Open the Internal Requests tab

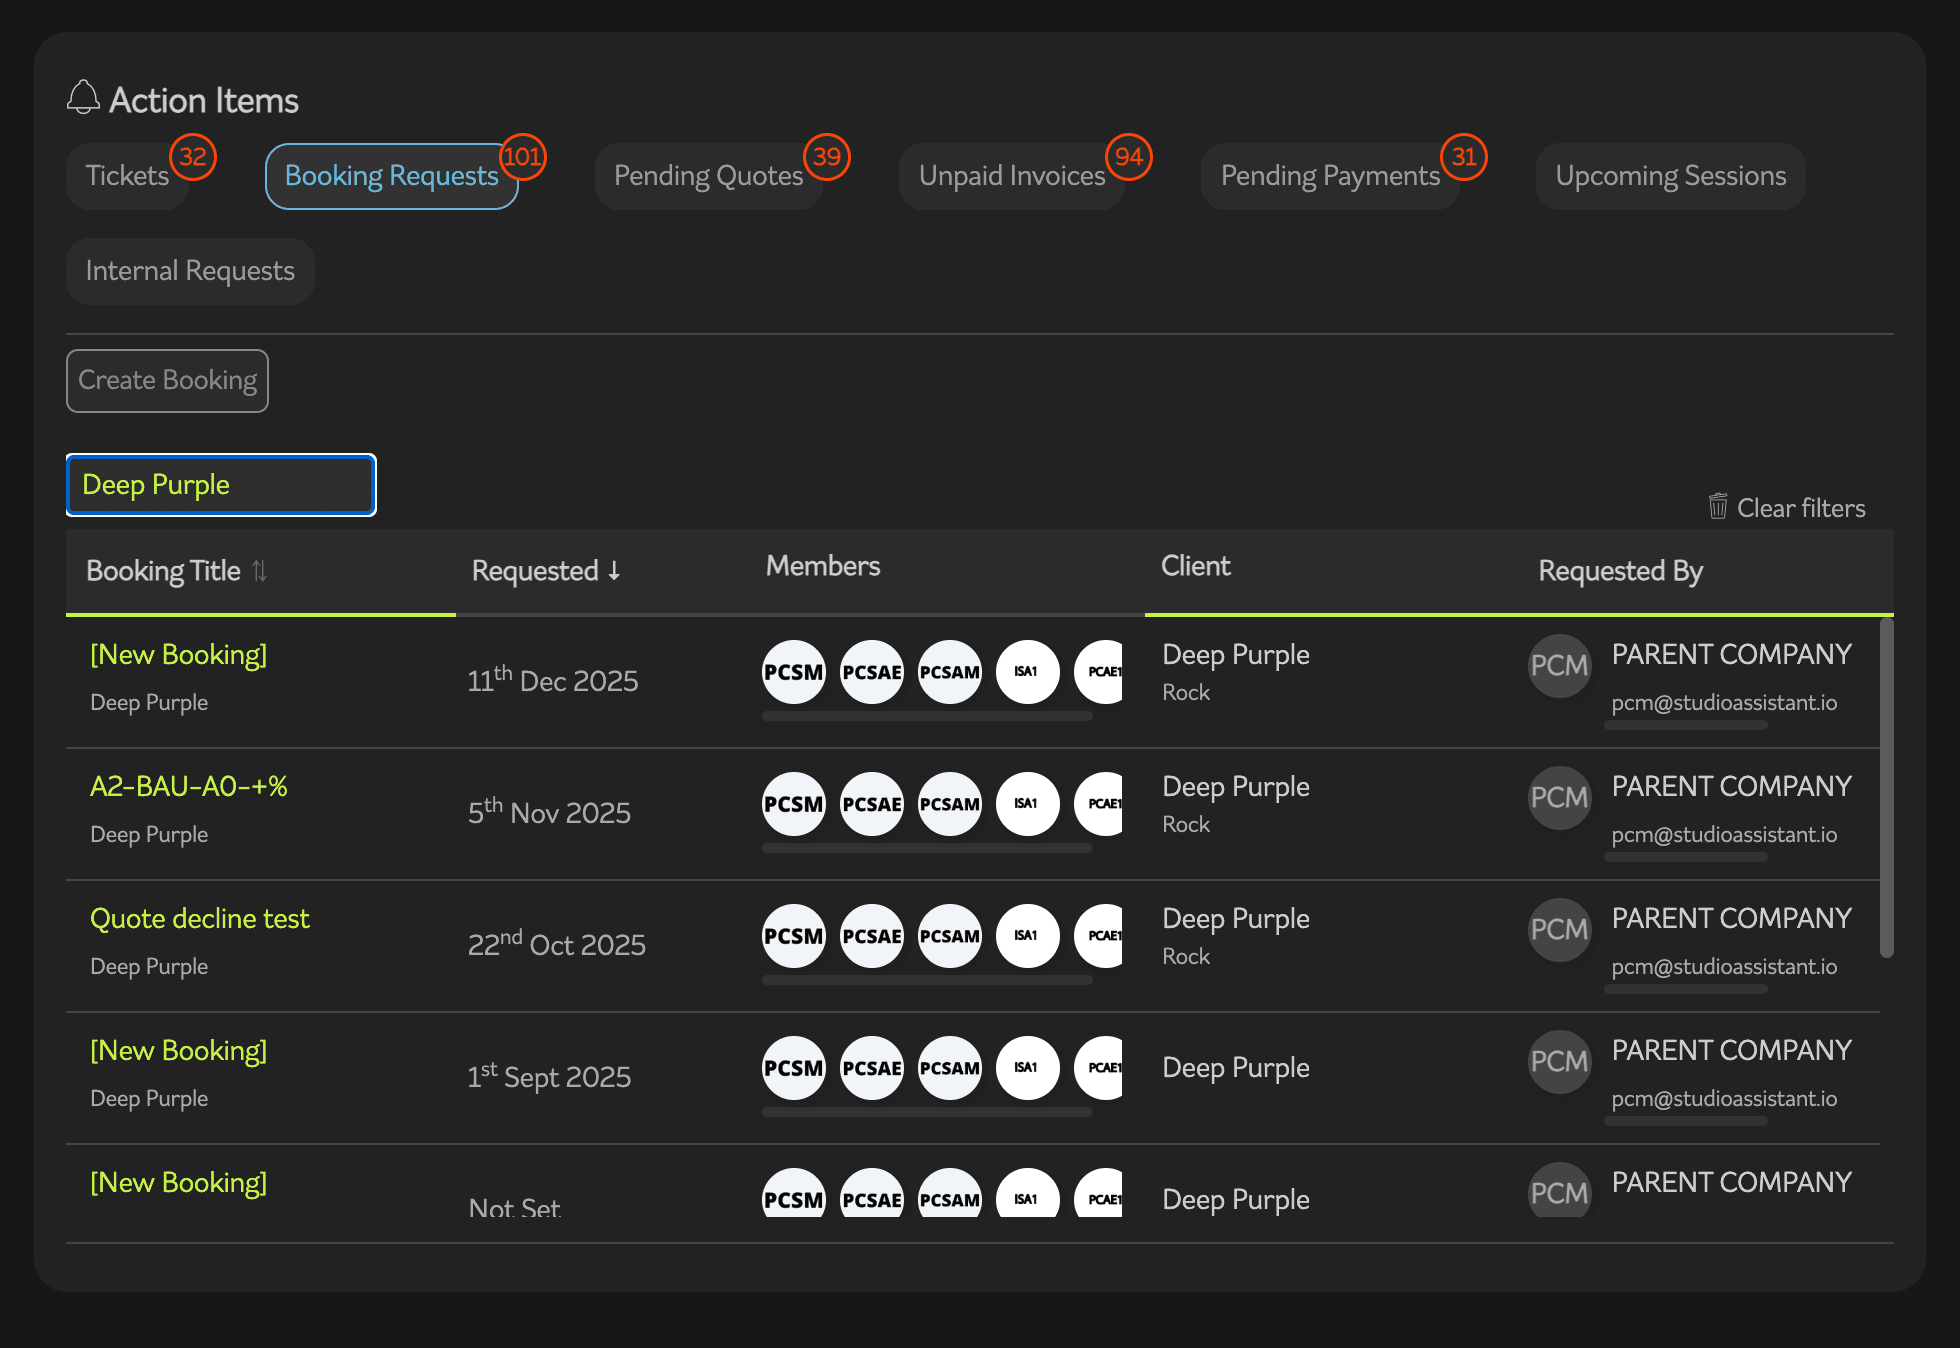190,271
